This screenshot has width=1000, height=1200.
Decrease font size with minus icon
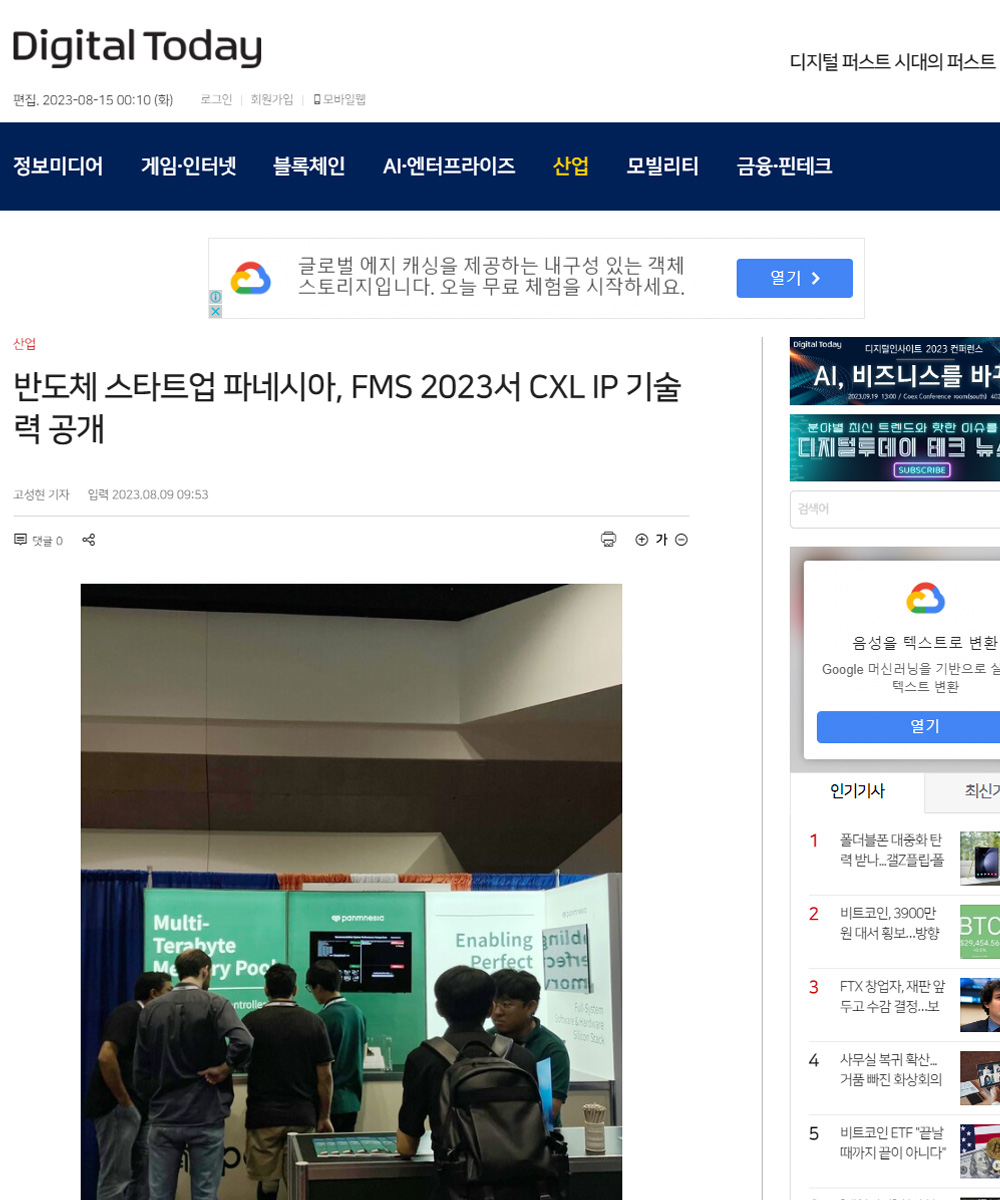pyautogui.click(x=682, y=540)
